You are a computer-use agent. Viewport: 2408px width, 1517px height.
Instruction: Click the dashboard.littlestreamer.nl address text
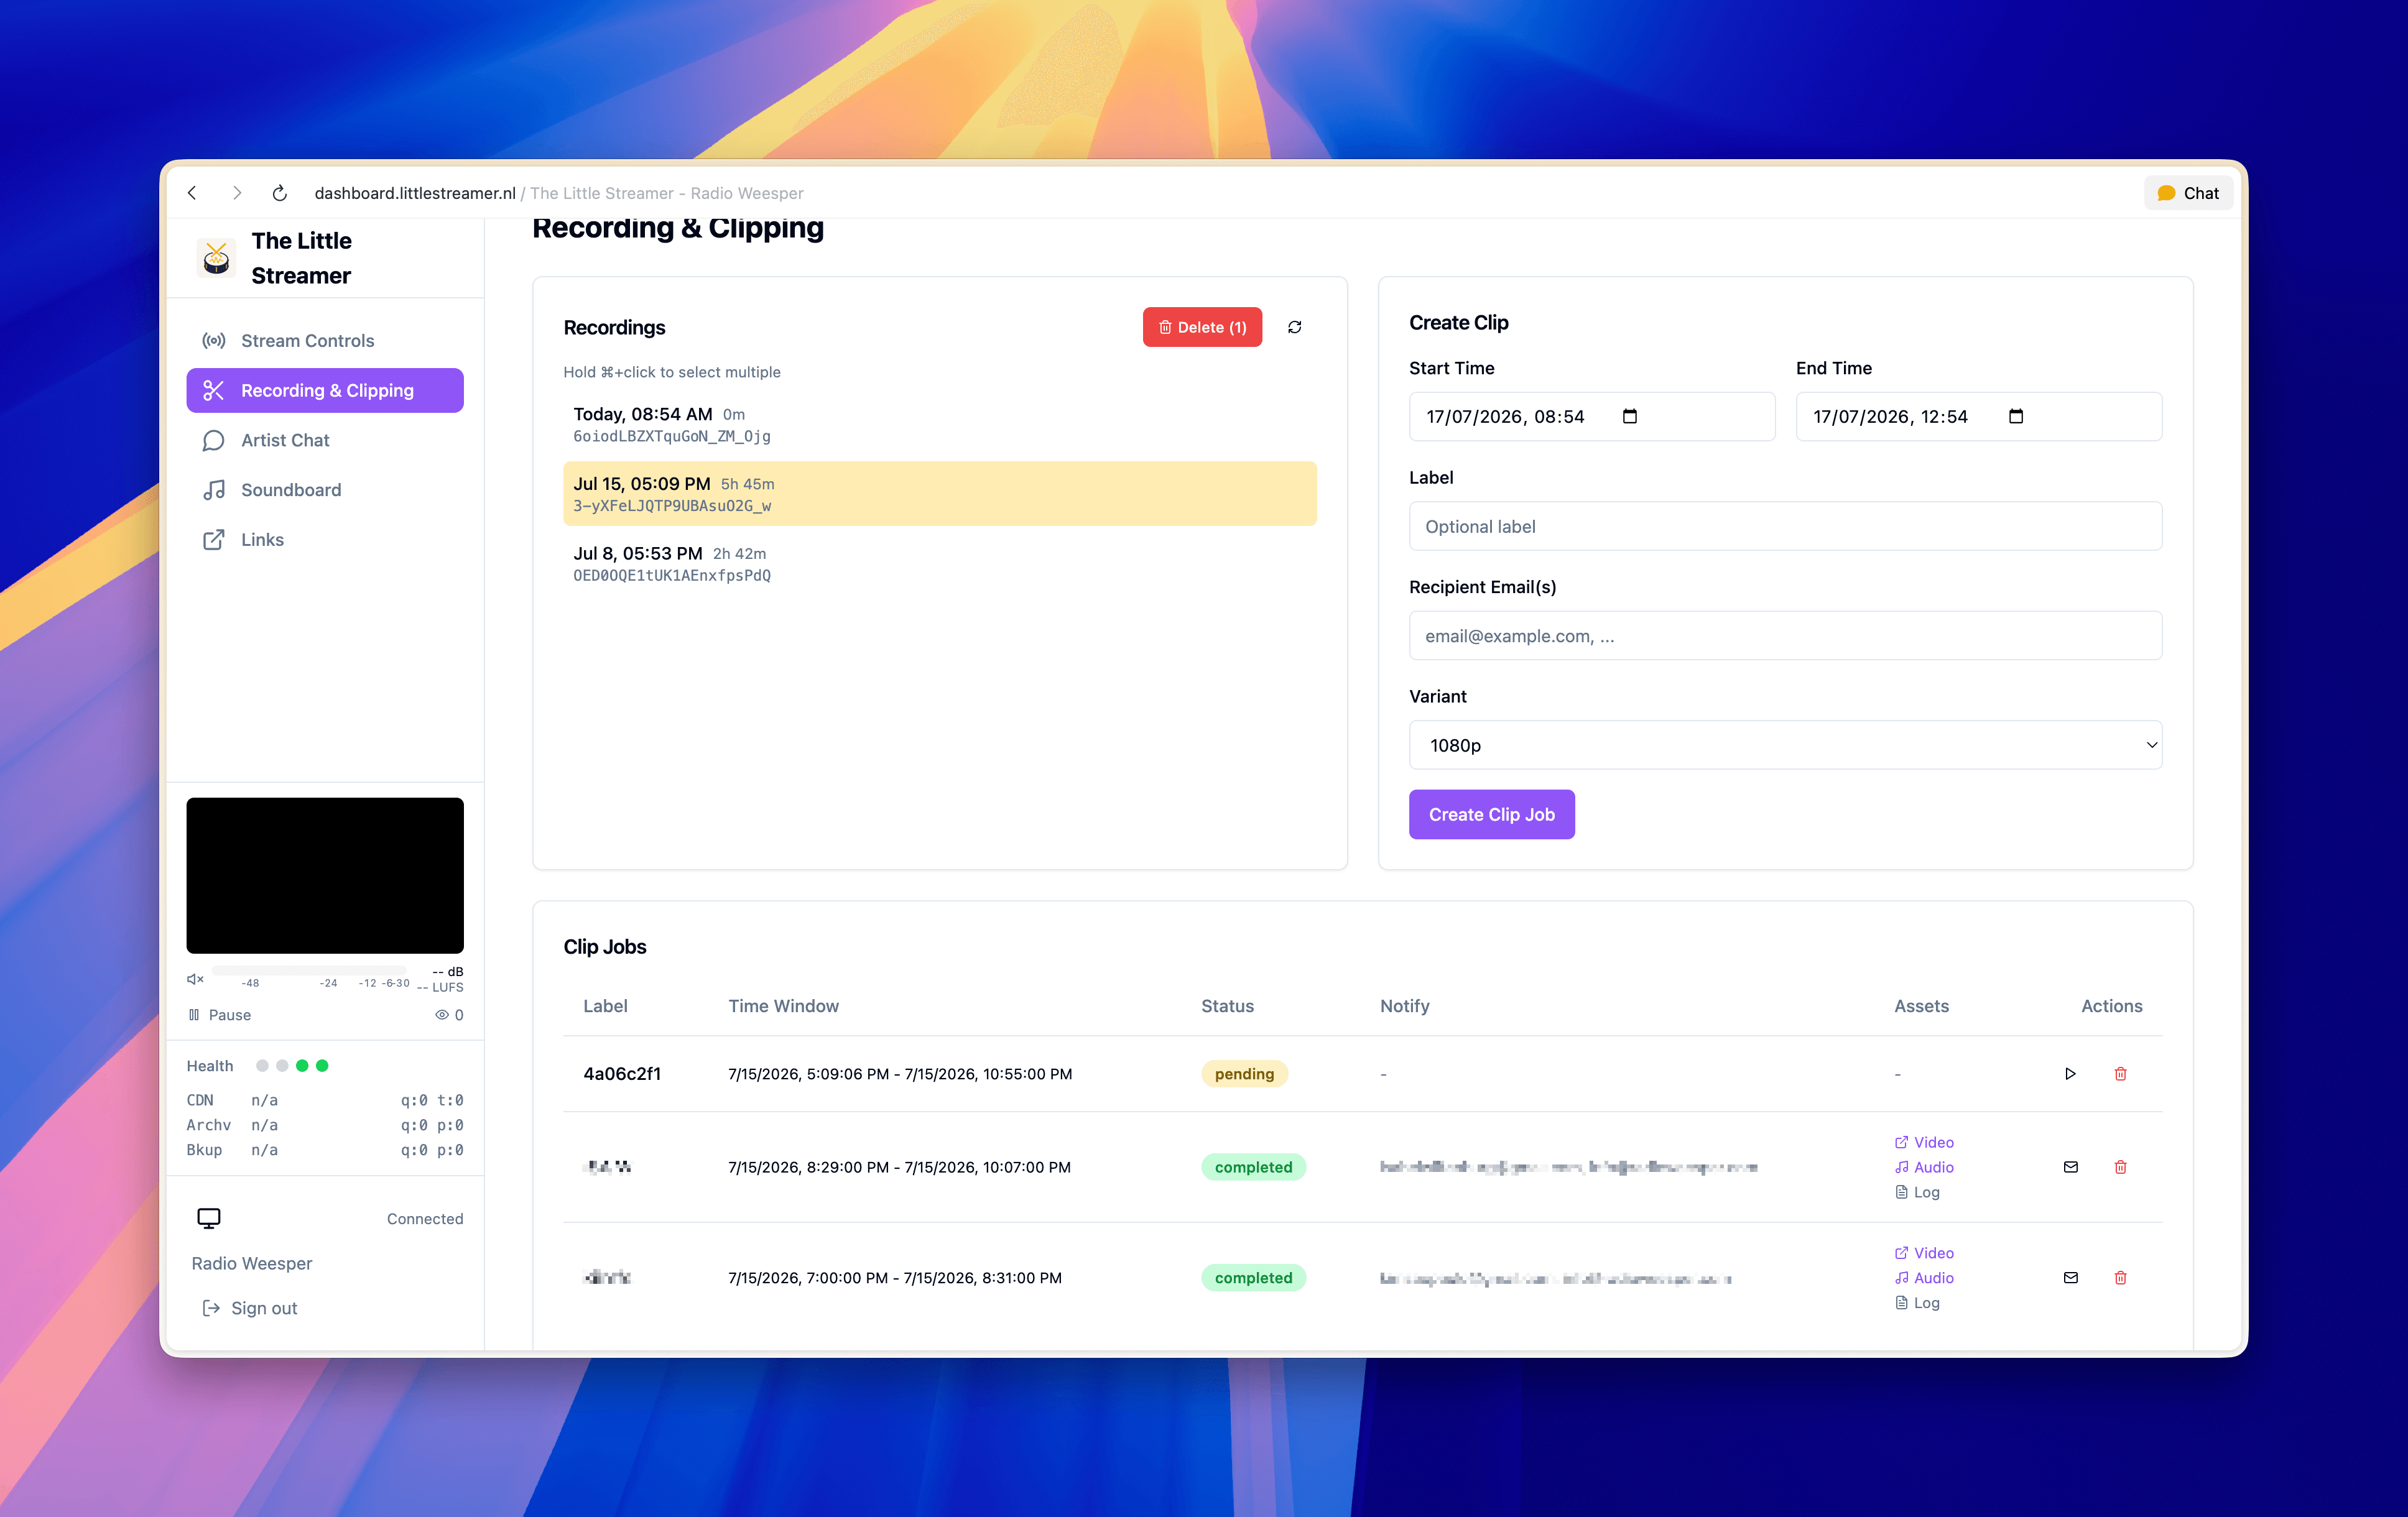(x=415, y=193)
